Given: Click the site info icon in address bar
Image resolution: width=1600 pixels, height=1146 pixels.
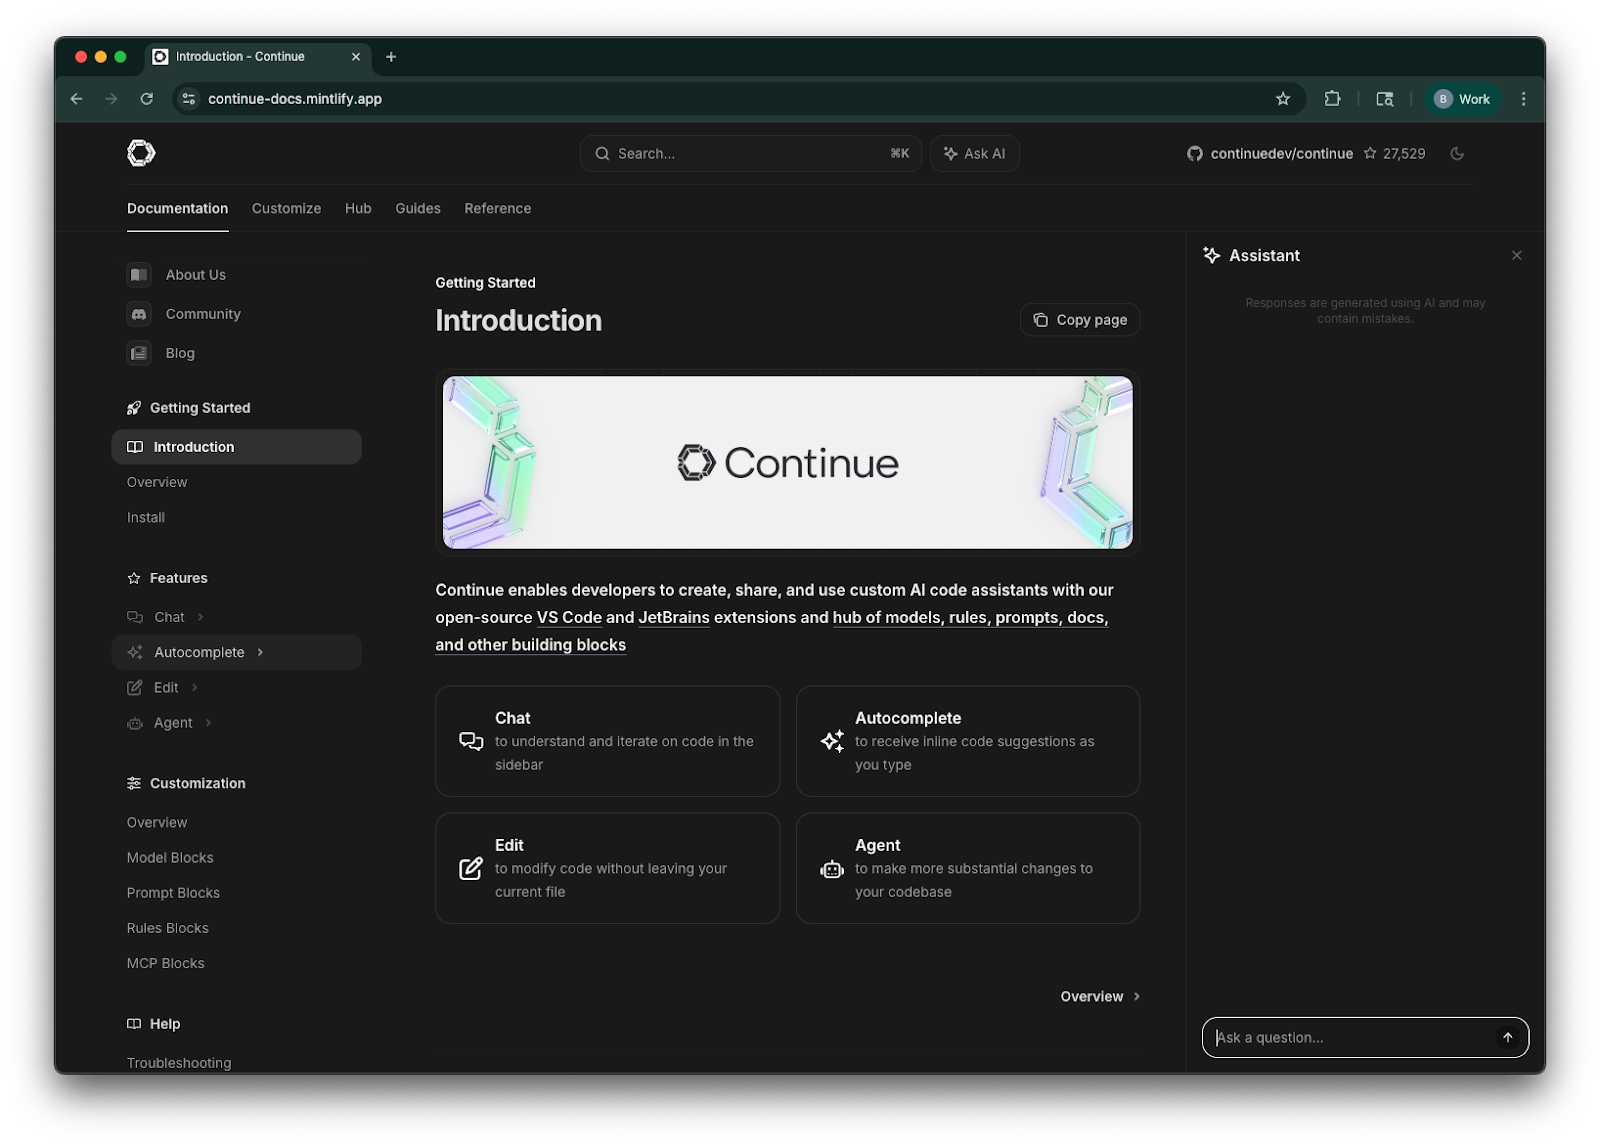Looking at the screenshot, I should (189, 98).
